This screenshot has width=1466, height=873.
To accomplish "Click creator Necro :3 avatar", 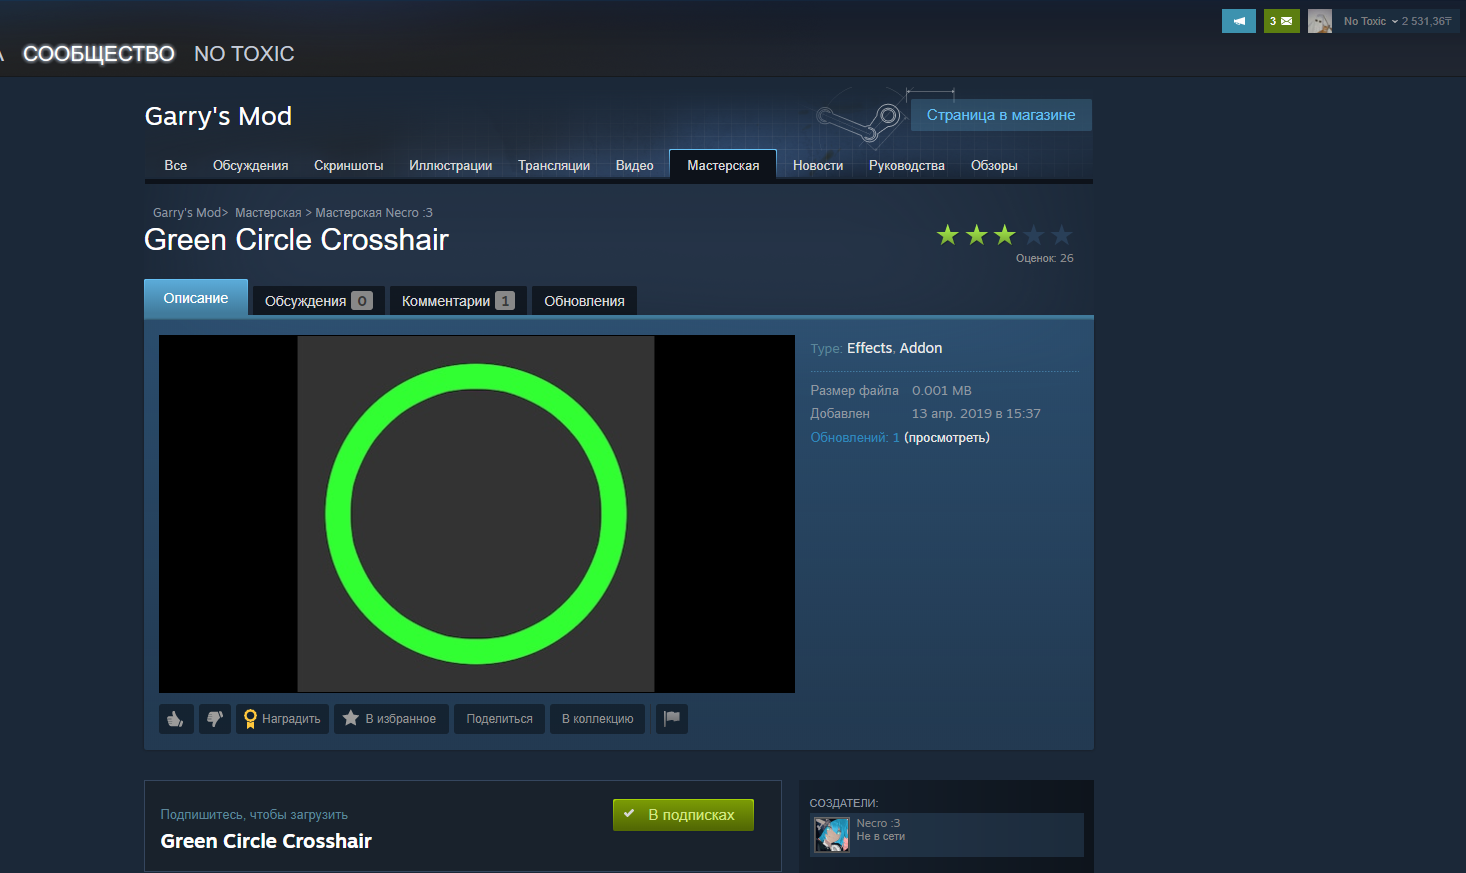I will pos(832,835).
